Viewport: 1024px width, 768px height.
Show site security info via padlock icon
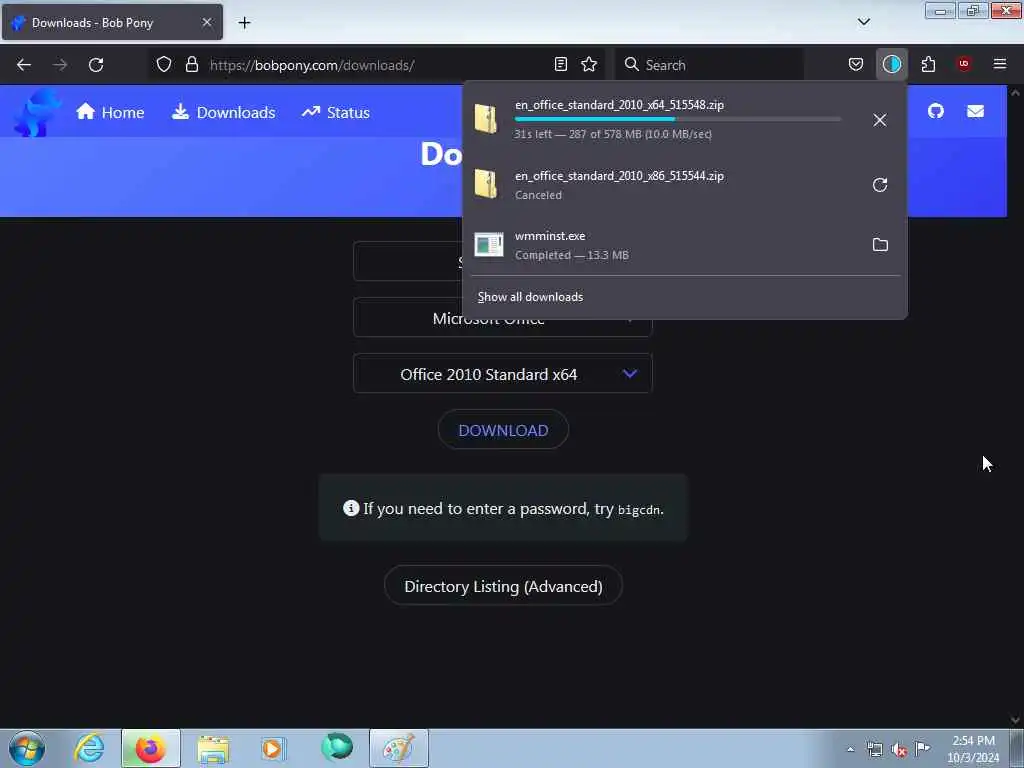[x=191, y=64]
